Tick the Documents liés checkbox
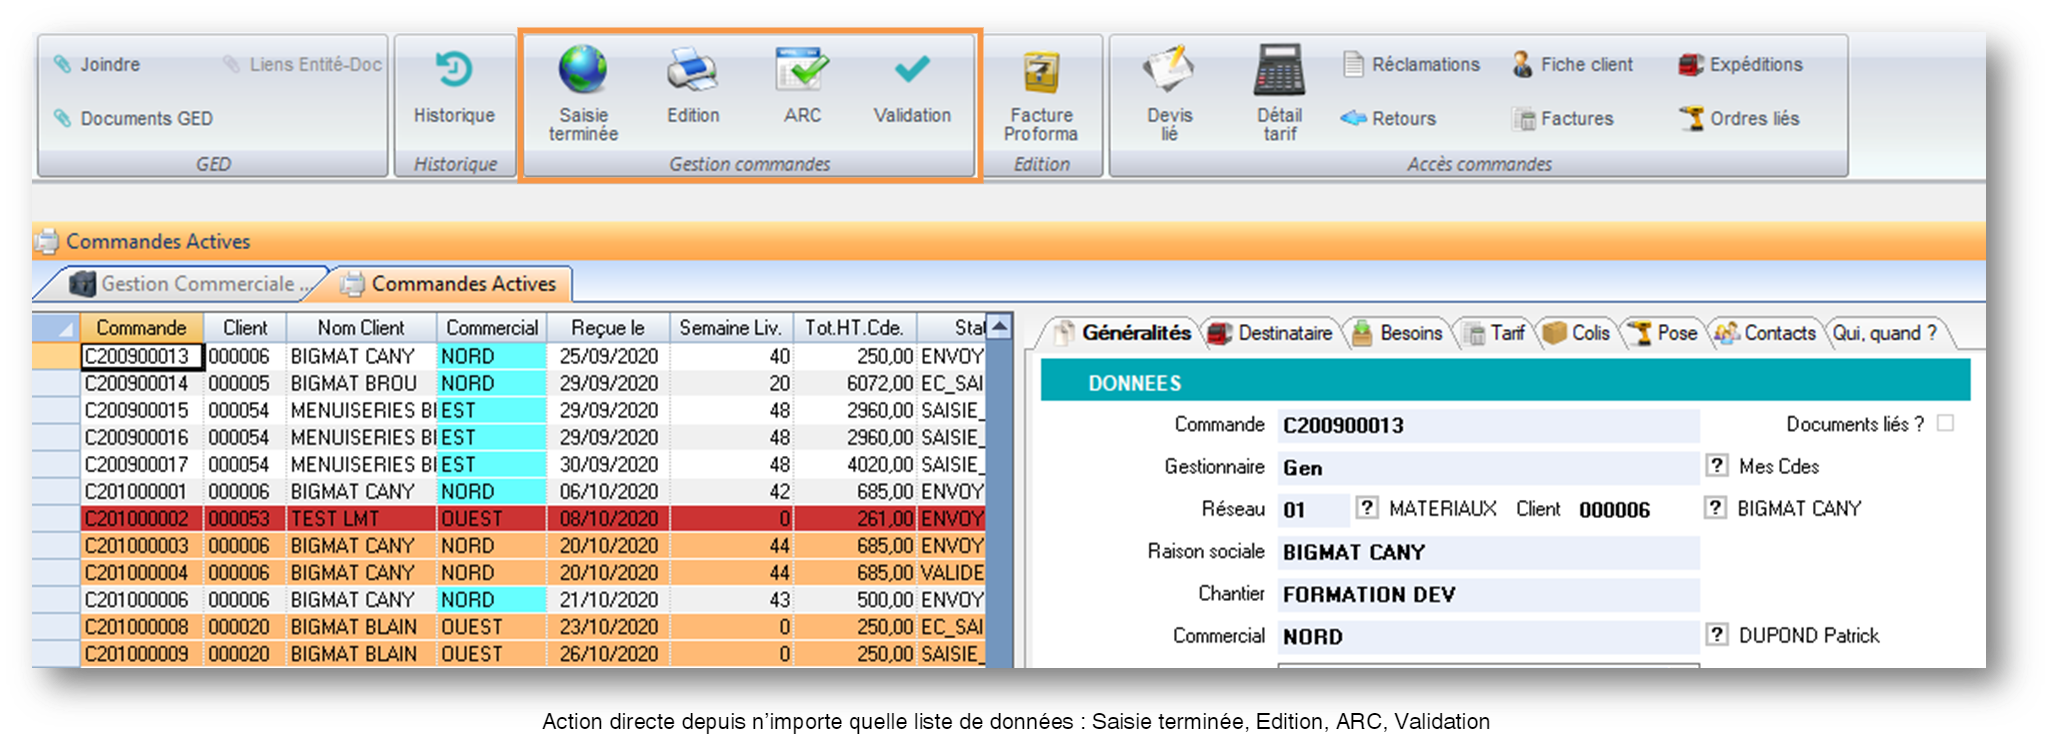The height and width of the screenshot is (751, 2051). [x=1945, y=423]
